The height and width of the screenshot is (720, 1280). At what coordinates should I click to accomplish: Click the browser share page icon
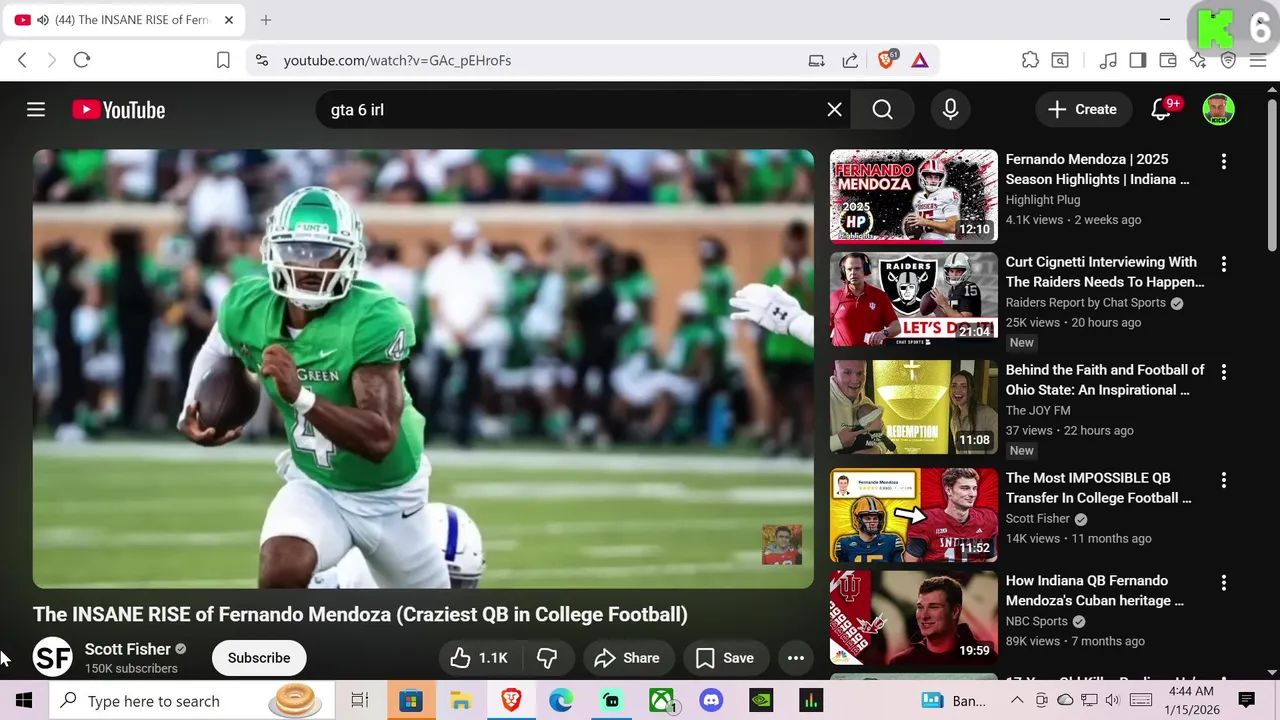tap(850, 60)
